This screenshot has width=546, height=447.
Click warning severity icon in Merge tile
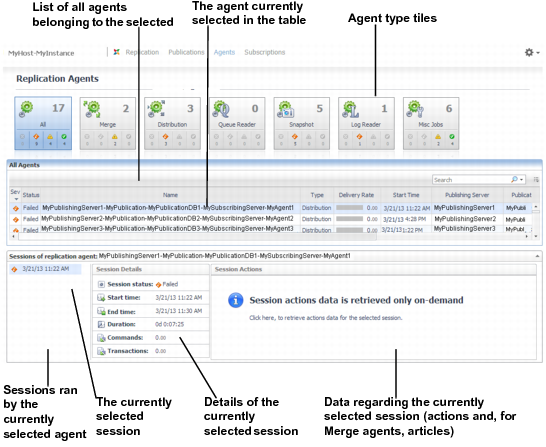point(115,137)
